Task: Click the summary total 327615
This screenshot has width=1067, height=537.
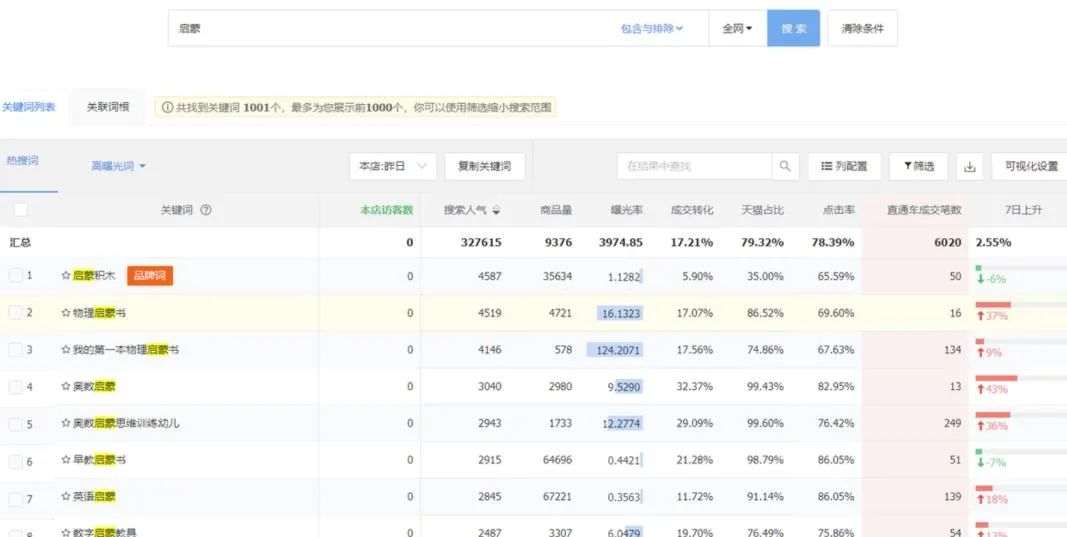Action: pos(481,242)
